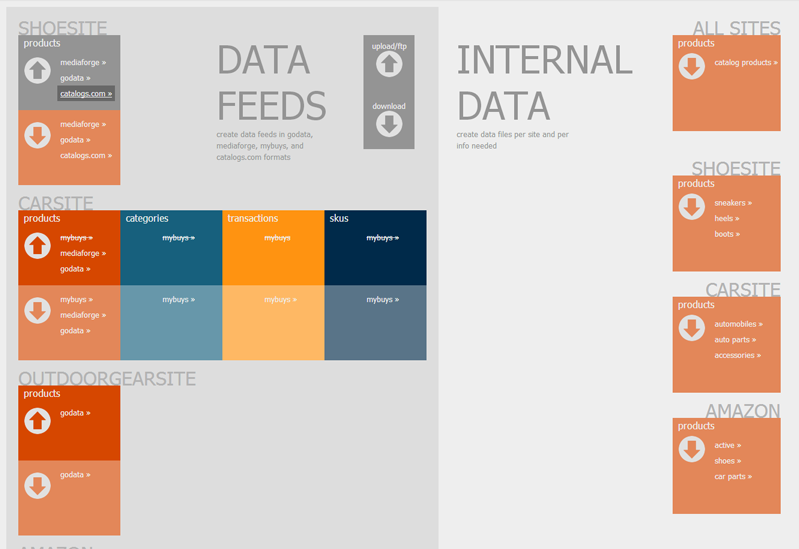Click CARSITE products upload arrow icon
The image size is (799, 549).
37,246
